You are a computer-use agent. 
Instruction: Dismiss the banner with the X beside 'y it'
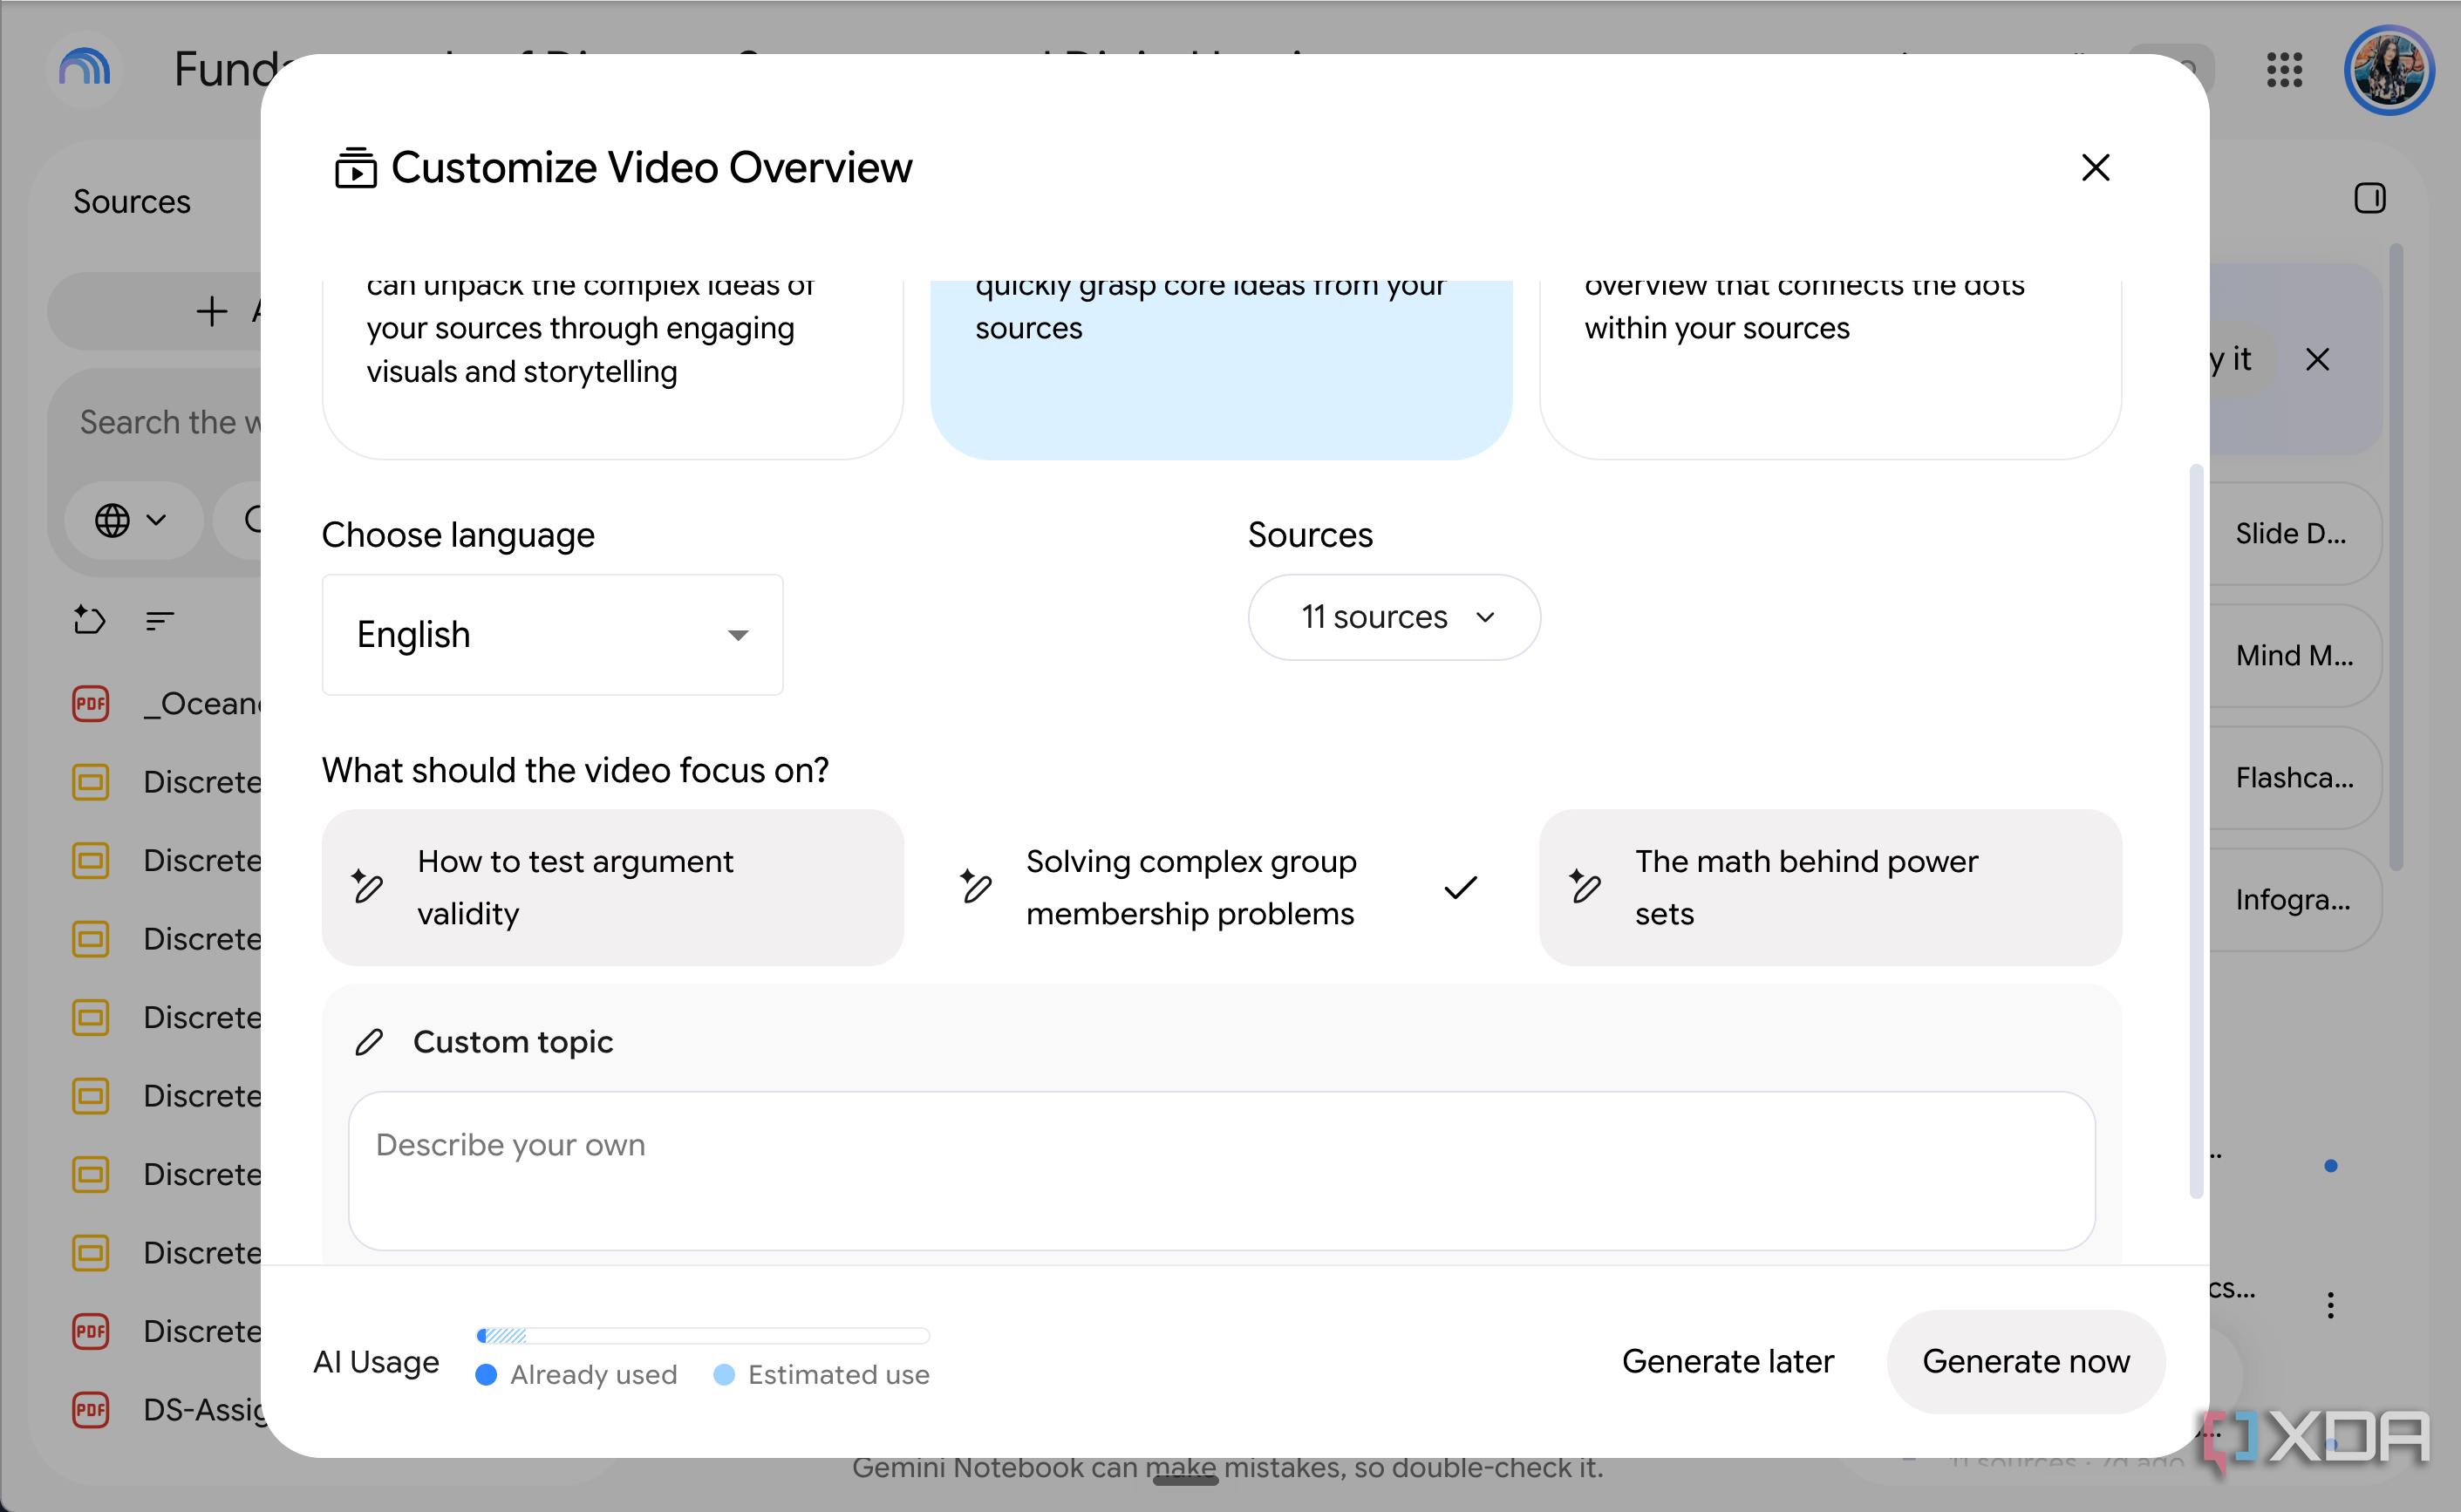pos(2317,359)
